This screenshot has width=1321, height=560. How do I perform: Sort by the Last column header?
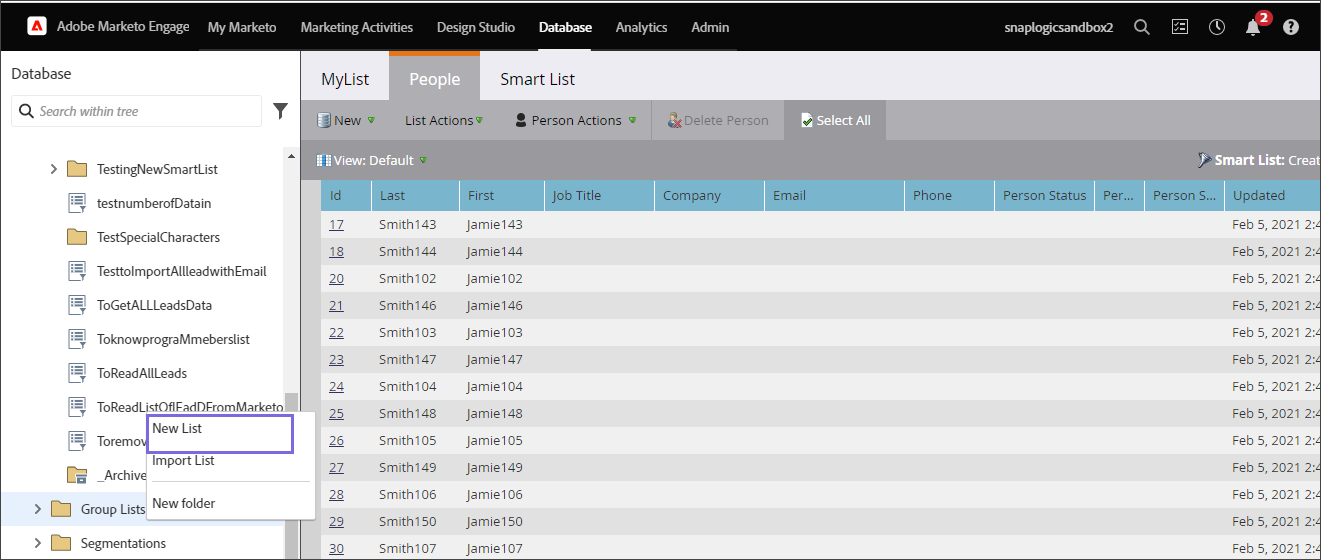click(x=415, y=195)
